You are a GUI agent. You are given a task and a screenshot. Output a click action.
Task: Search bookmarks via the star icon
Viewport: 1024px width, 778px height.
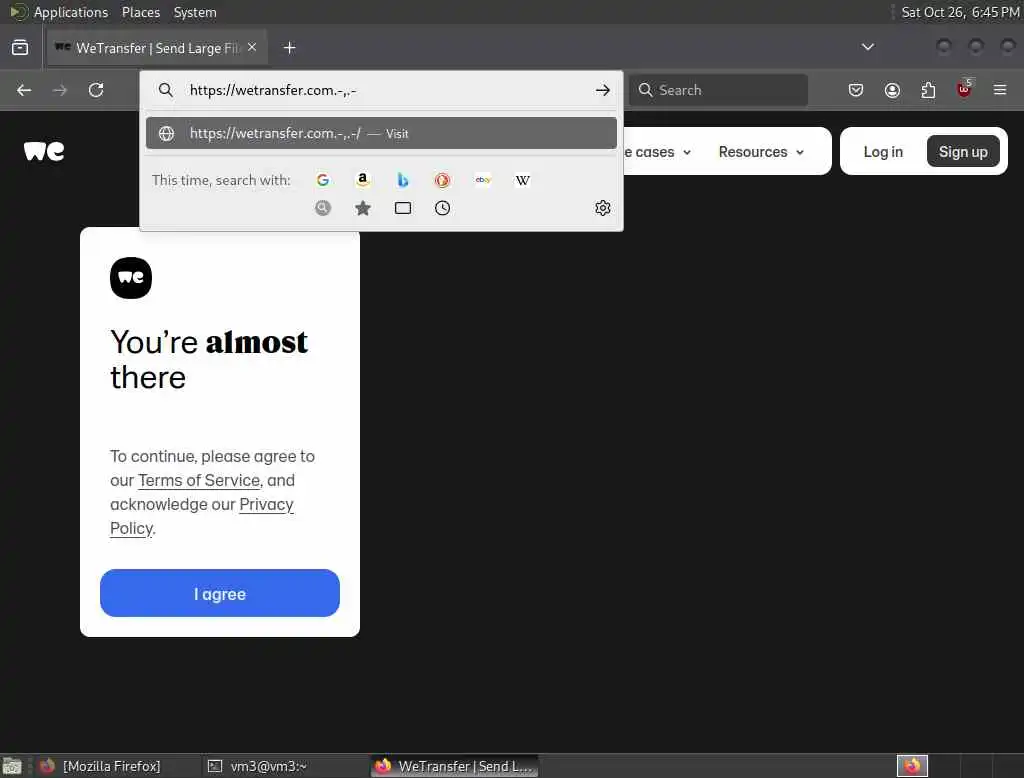click(362, 208)
